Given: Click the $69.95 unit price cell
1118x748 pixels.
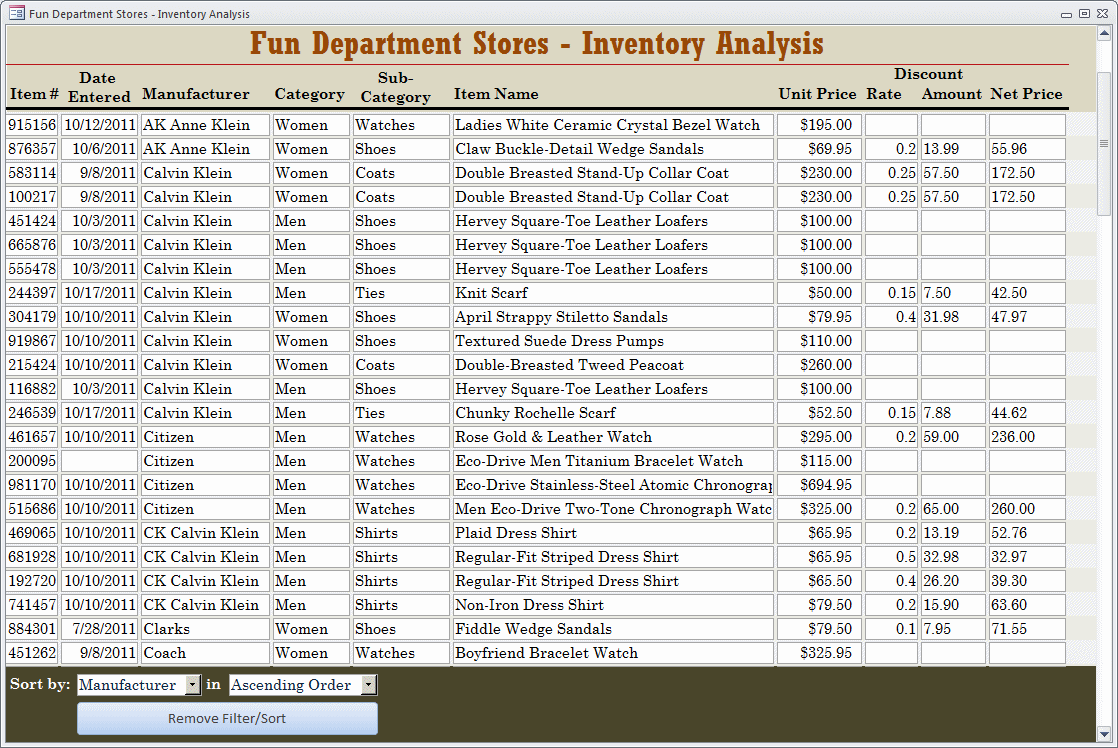Looking at the screenshot, I should 819,149.
